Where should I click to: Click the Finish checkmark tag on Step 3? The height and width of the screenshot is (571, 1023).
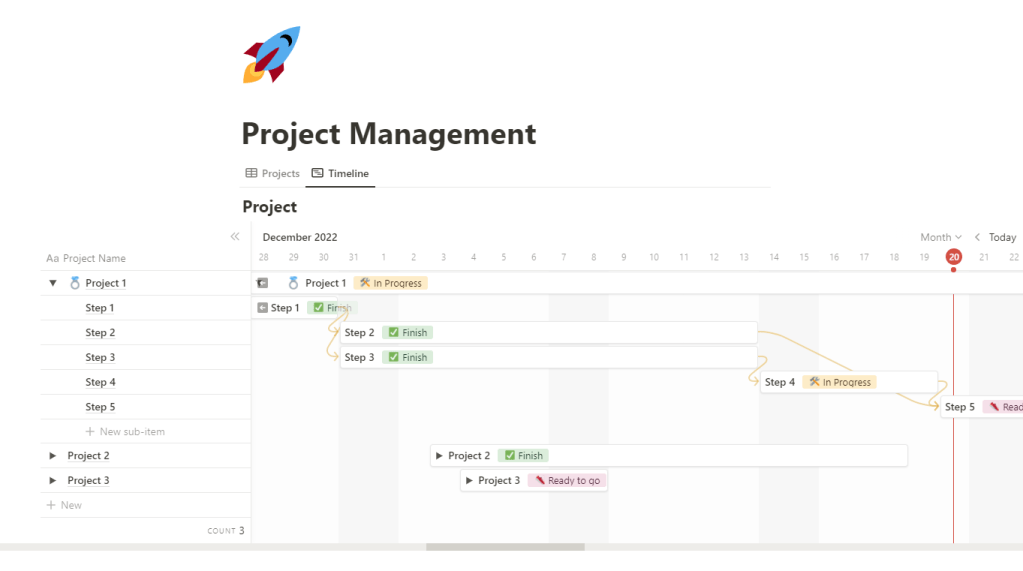[407, 357]
